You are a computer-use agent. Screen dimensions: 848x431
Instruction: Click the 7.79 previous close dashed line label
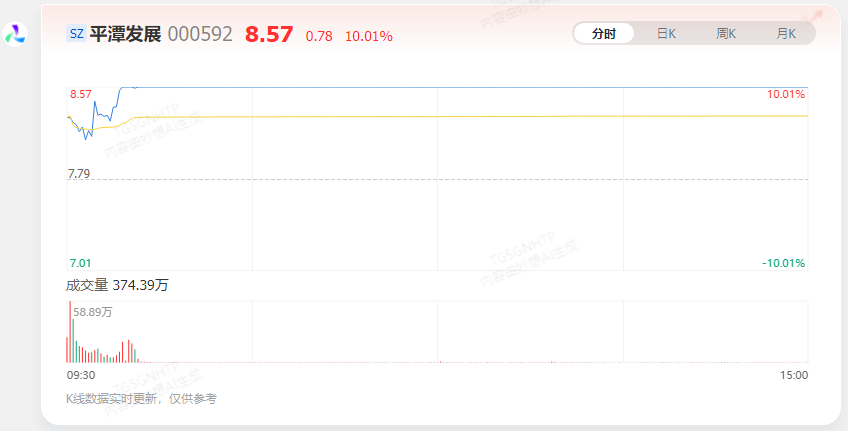pos(79,174)
